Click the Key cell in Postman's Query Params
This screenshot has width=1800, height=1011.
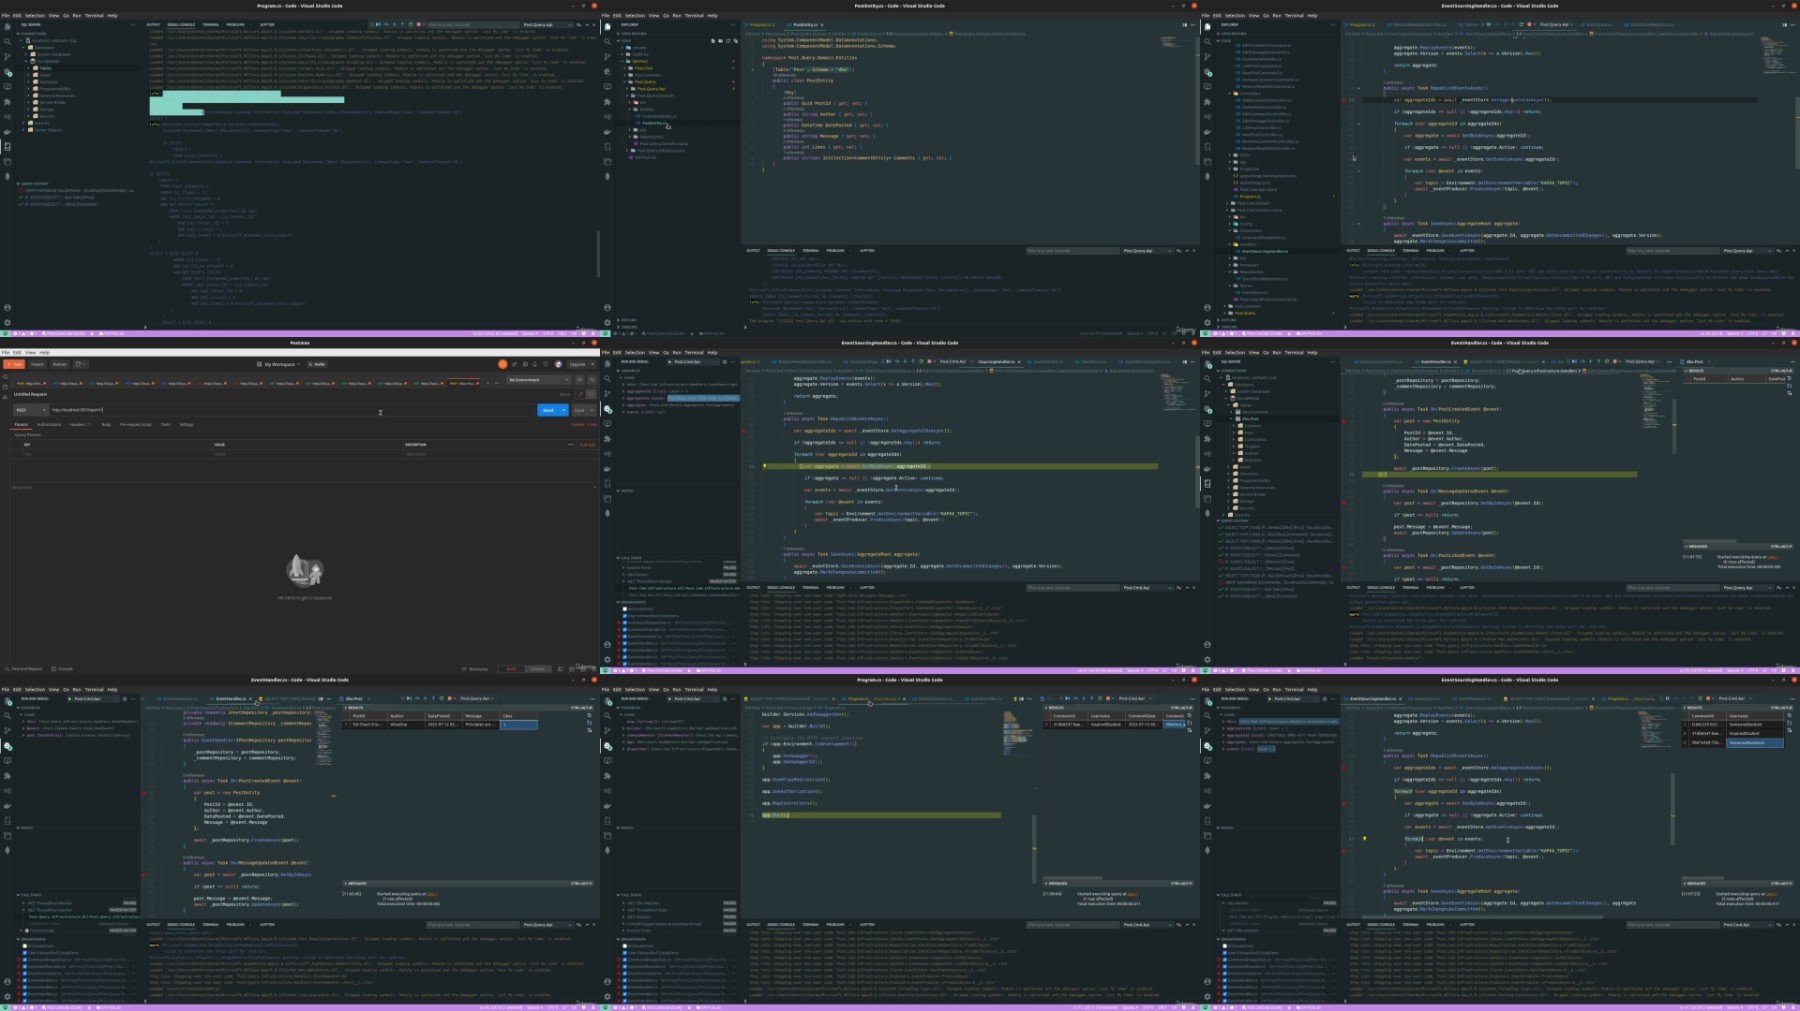[x=118, y=454]
